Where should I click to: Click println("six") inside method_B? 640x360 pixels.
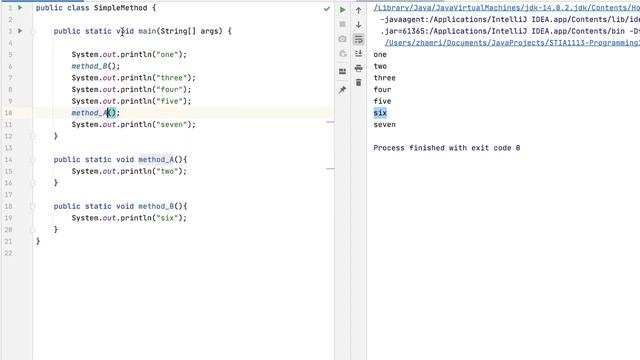pos(129,218)
